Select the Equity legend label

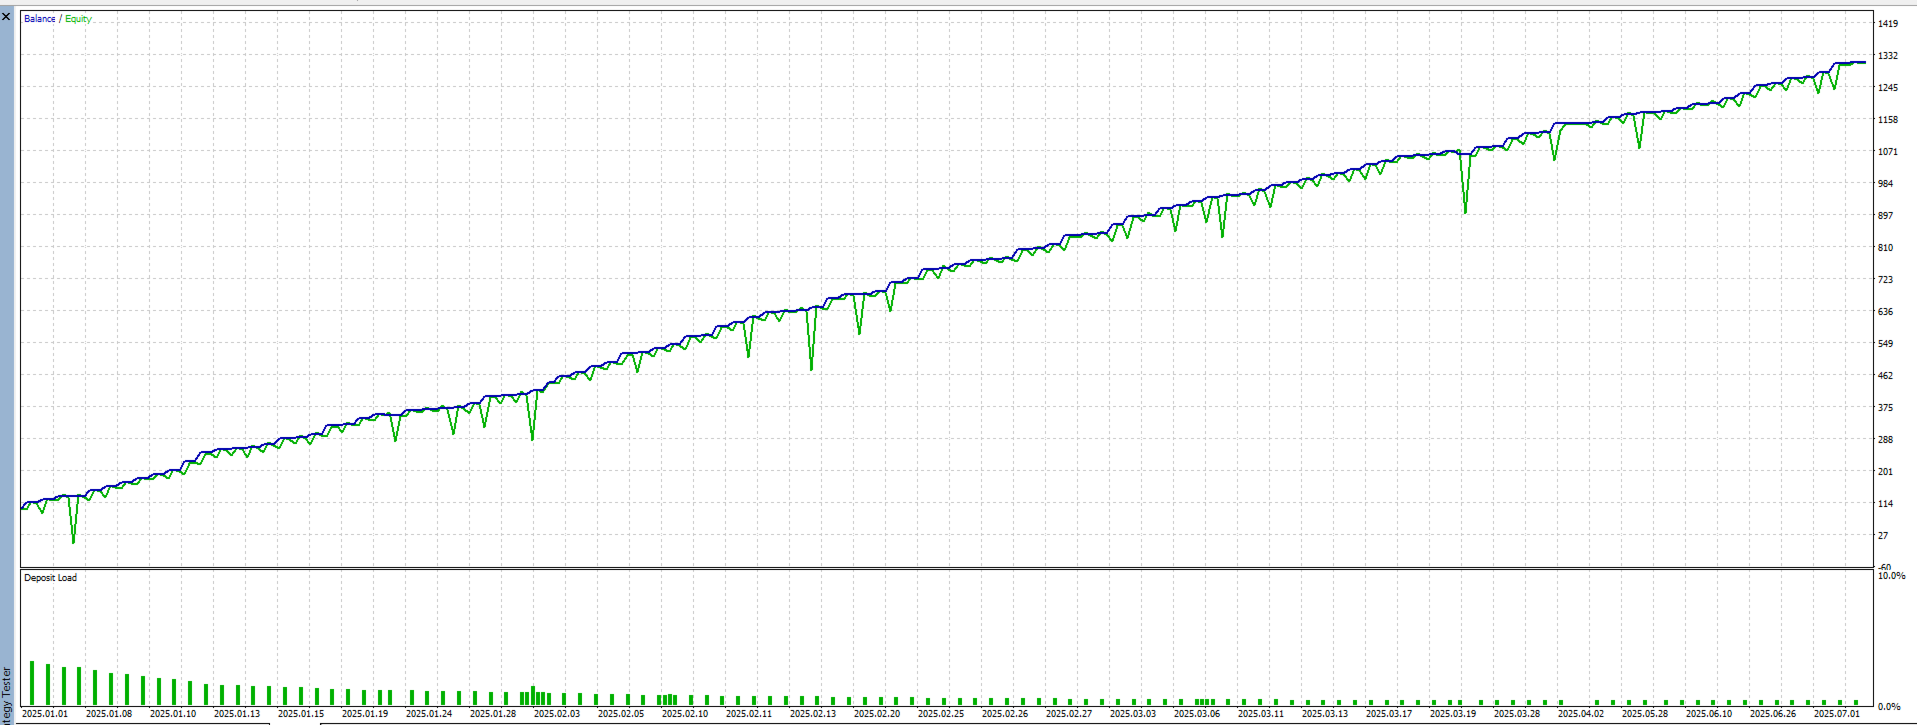pyautogui.click(x=79, y=19)
